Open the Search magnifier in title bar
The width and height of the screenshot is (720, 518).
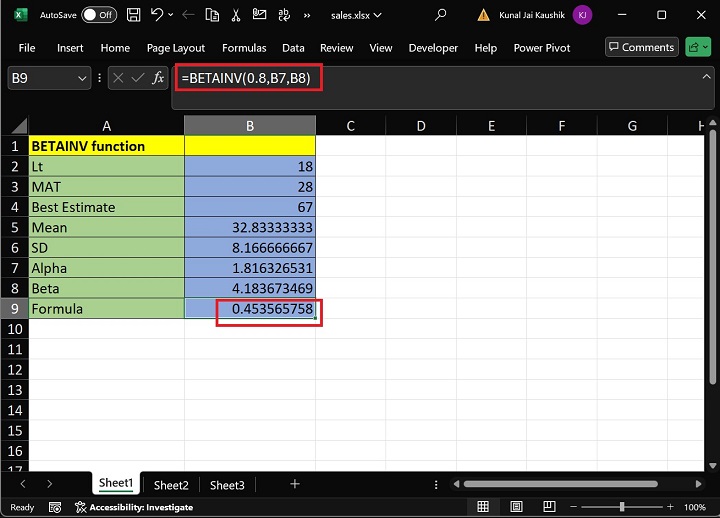pos(441,15)
